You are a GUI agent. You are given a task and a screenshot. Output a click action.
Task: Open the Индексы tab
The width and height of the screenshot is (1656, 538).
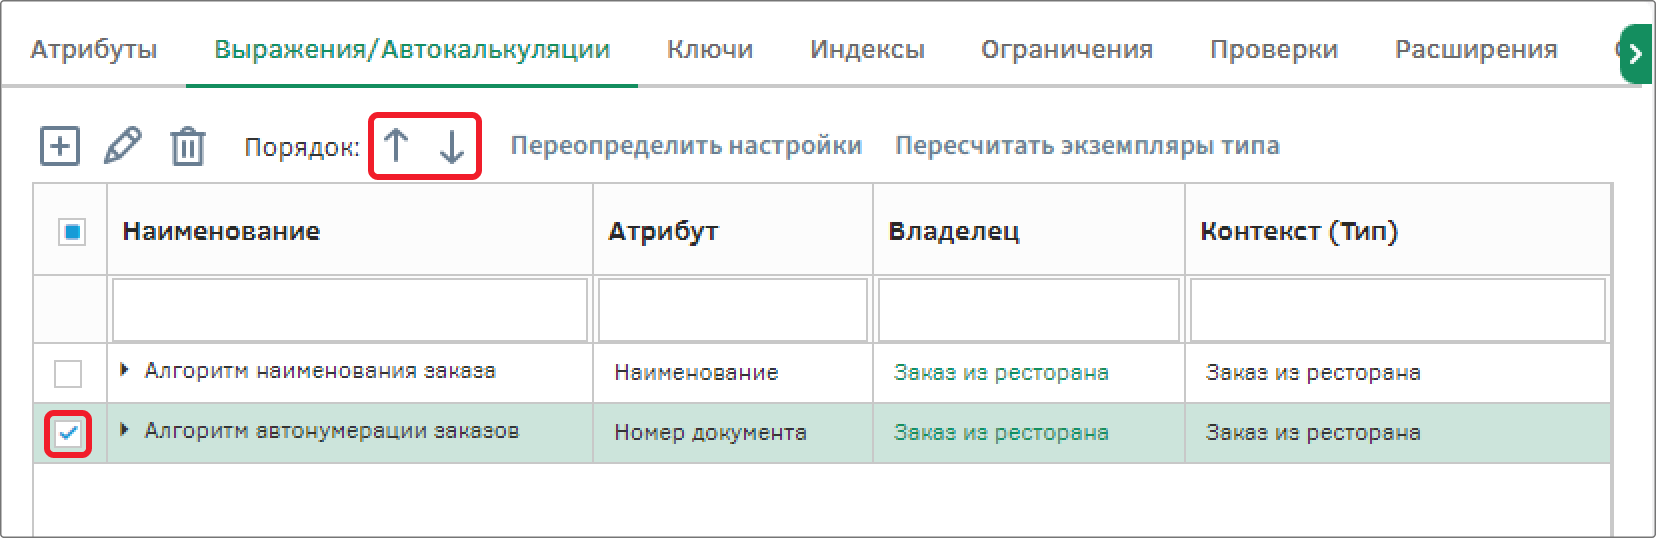click(867, 50)
